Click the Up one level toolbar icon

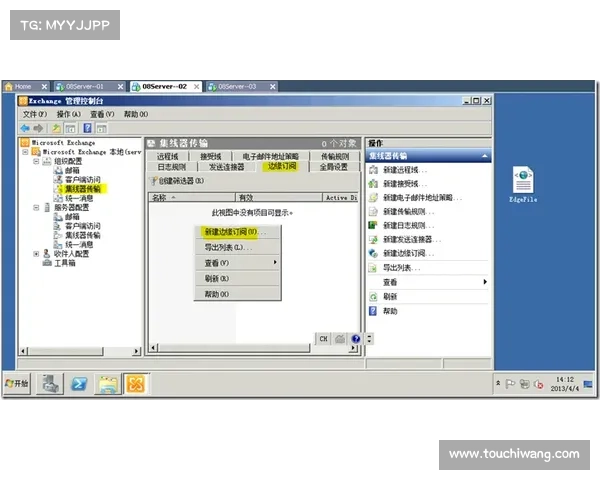click(x=56, y=128)
